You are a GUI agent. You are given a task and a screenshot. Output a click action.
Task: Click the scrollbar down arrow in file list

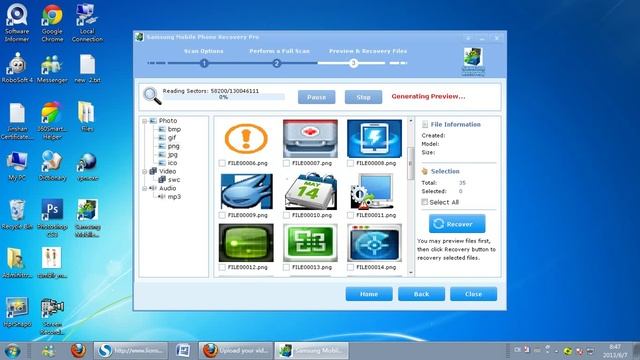[411, 273]
